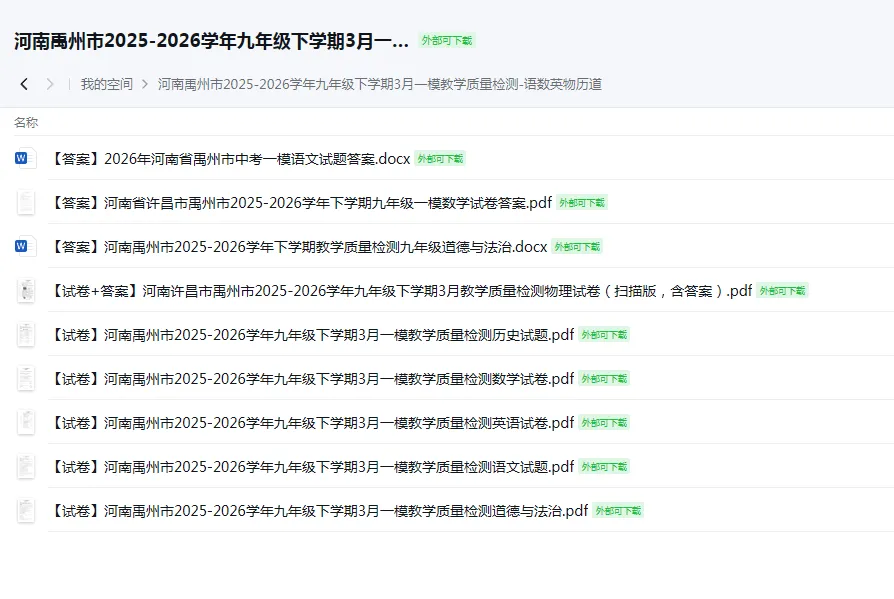The width and height of the screenshot is (894, 599).
Task: Click the Word icon beside 道德与法治.docx answer file
Action: click(24, 246)
